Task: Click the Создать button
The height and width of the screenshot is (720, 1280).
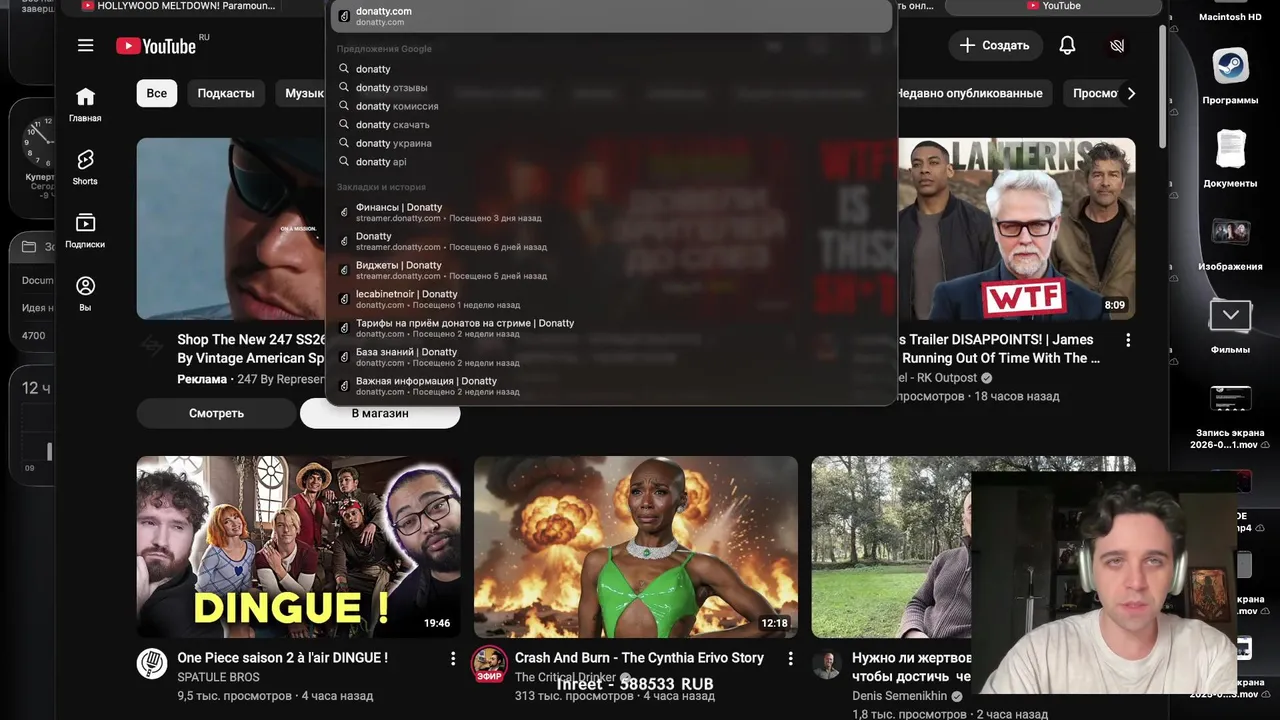Action: [995, 45]
